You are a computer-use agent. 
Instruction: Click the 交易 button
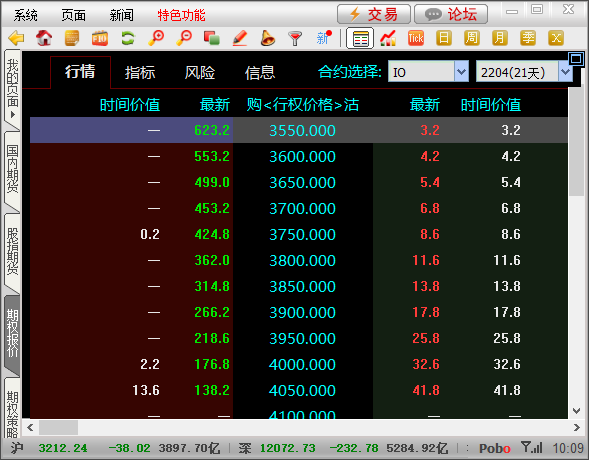[374, 14]
